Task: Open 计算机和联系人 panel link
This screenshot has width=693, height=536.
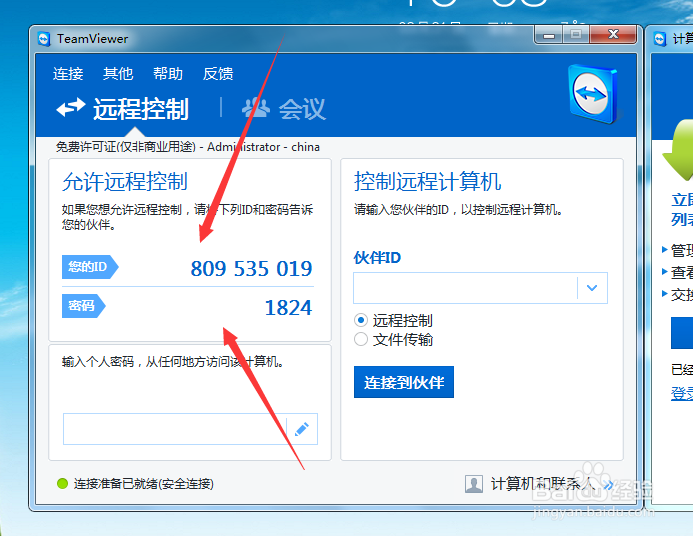Action: [x=542, y=484]
